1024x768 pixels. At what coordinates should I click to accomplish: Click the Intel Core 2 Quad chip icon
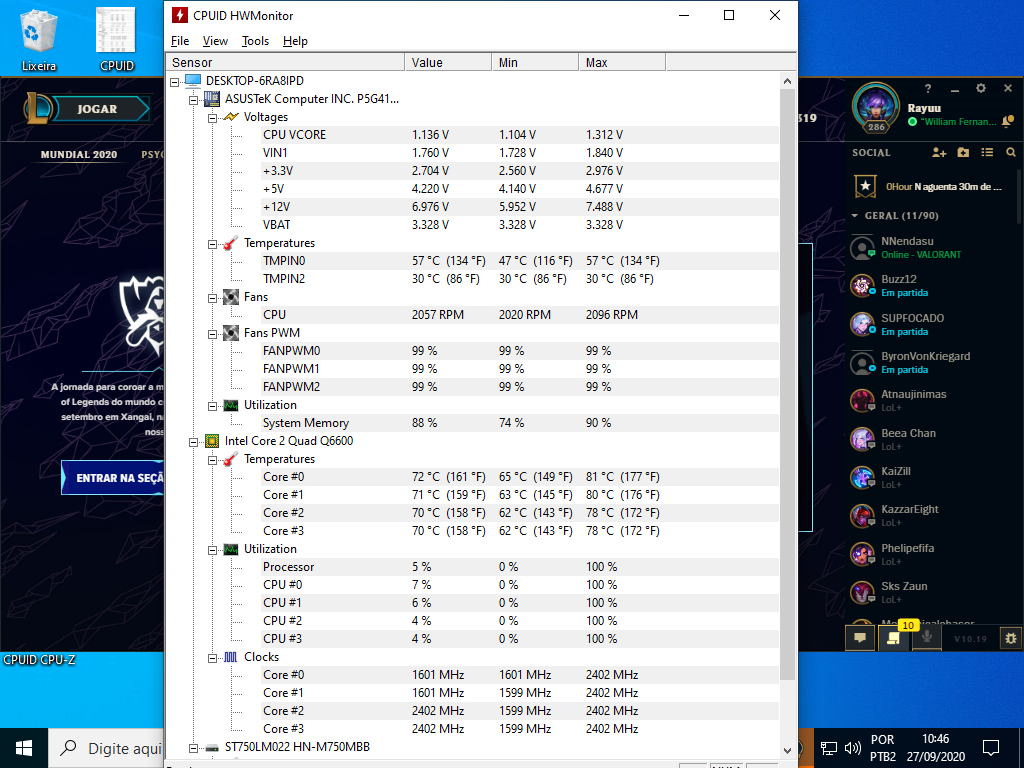(x=212, y=441)
